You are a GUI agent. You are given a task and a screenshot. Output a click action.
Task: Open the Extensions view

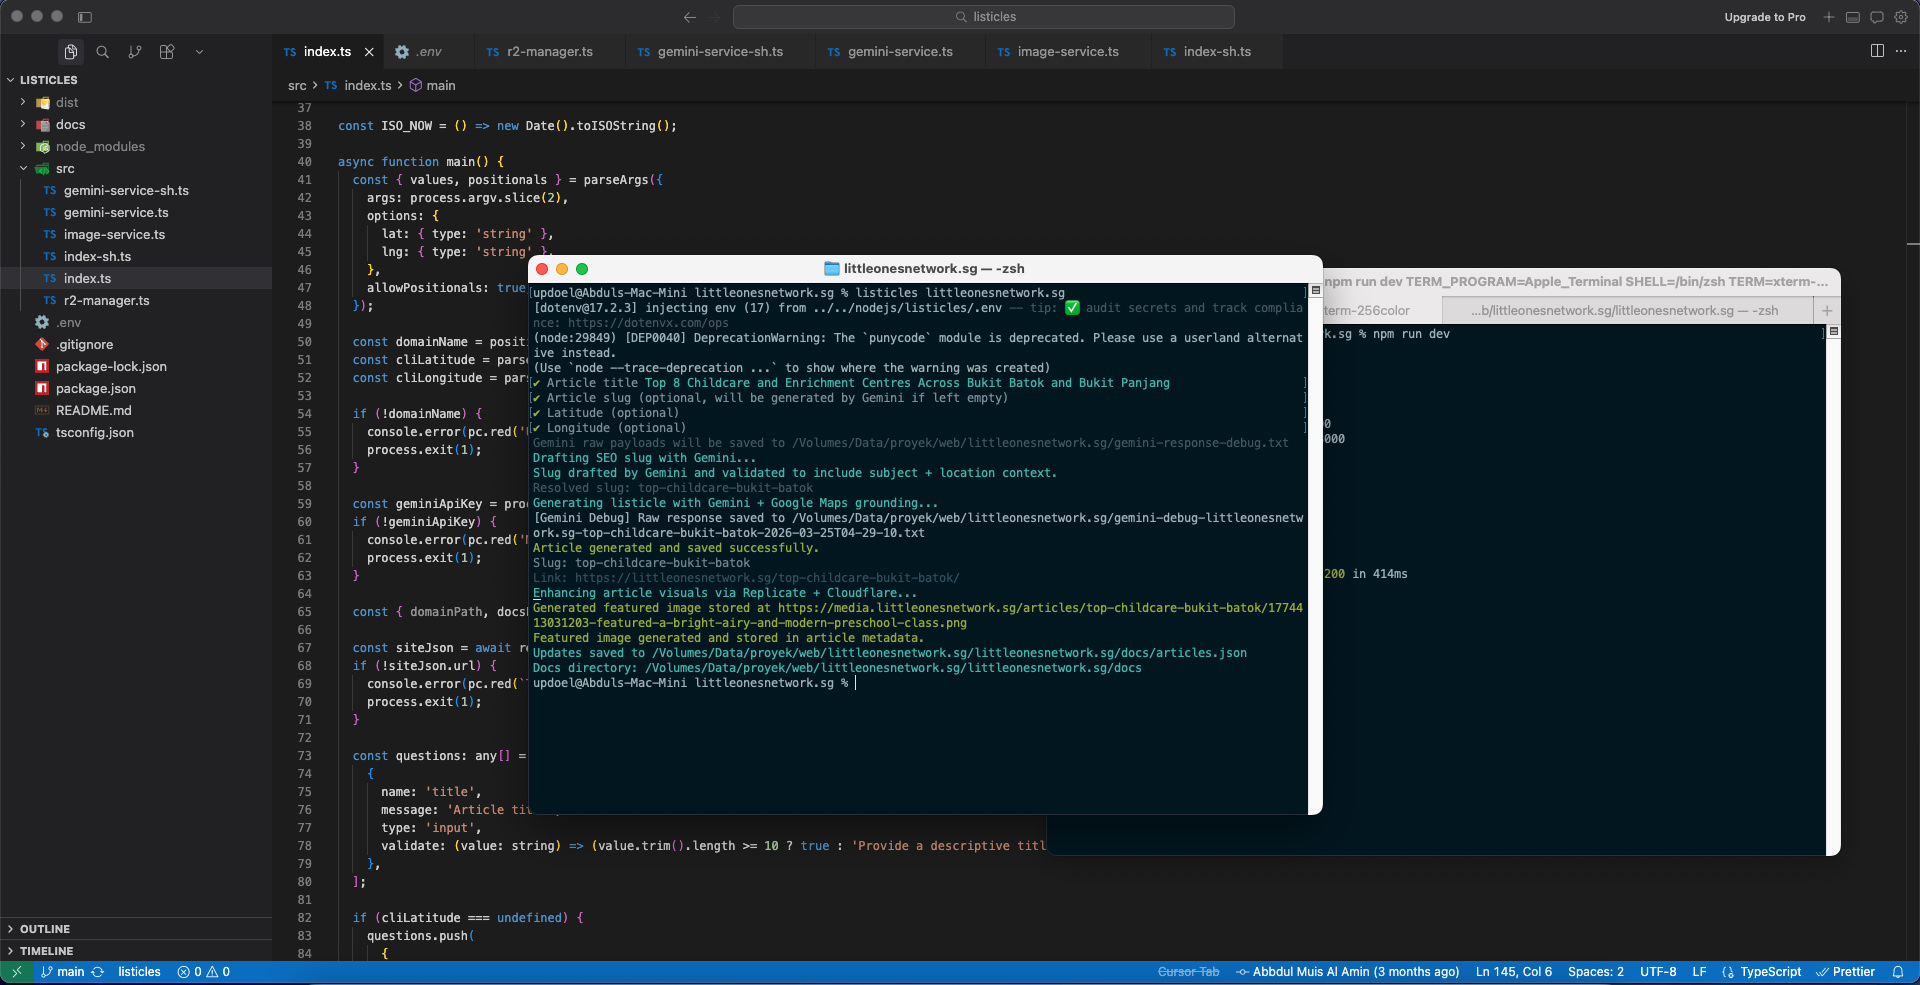(167, 52)
